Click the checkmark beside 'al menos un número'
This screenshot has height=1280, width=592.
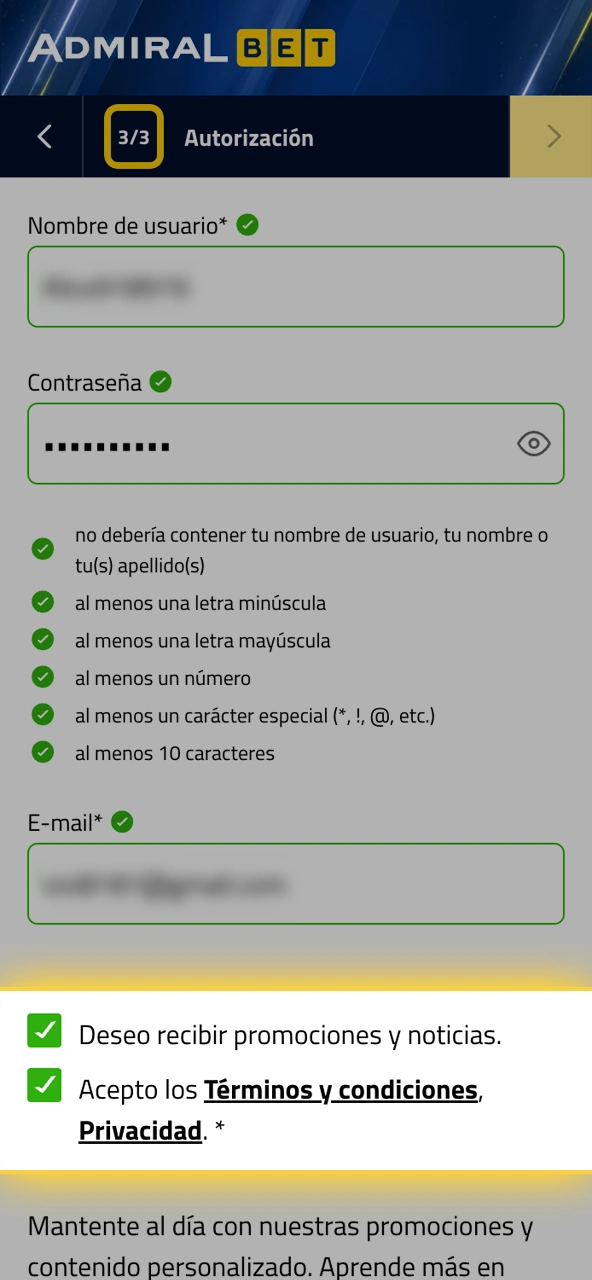point(43,677)
